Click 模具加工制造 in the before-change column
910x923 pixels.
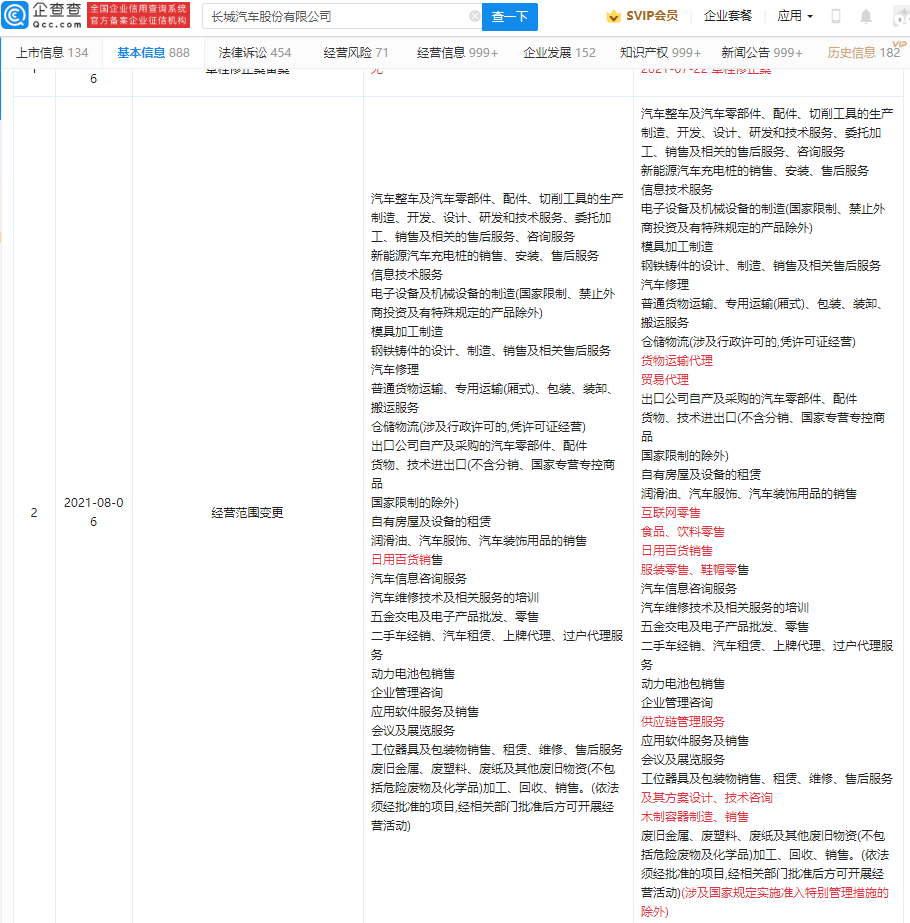(x=407, y=331)
